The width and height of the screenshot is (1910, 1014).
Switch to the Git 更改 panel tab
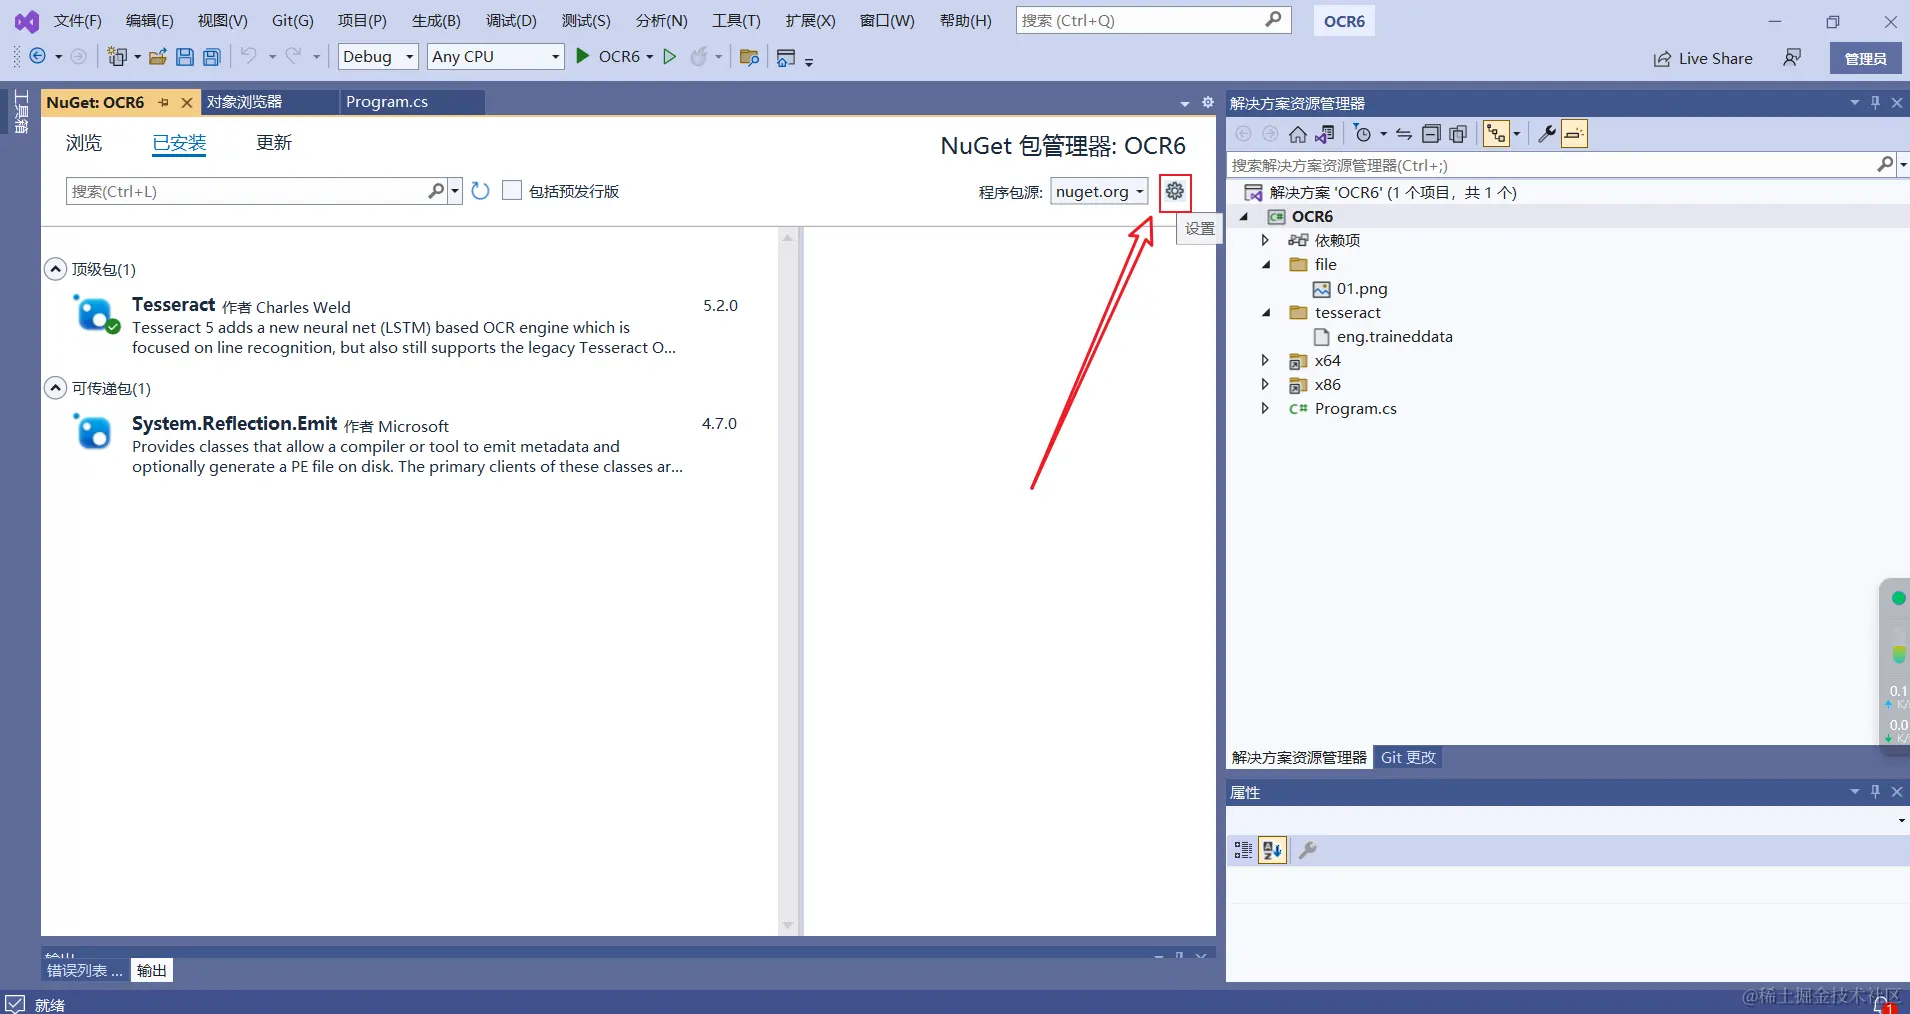tap(1408, 758)
